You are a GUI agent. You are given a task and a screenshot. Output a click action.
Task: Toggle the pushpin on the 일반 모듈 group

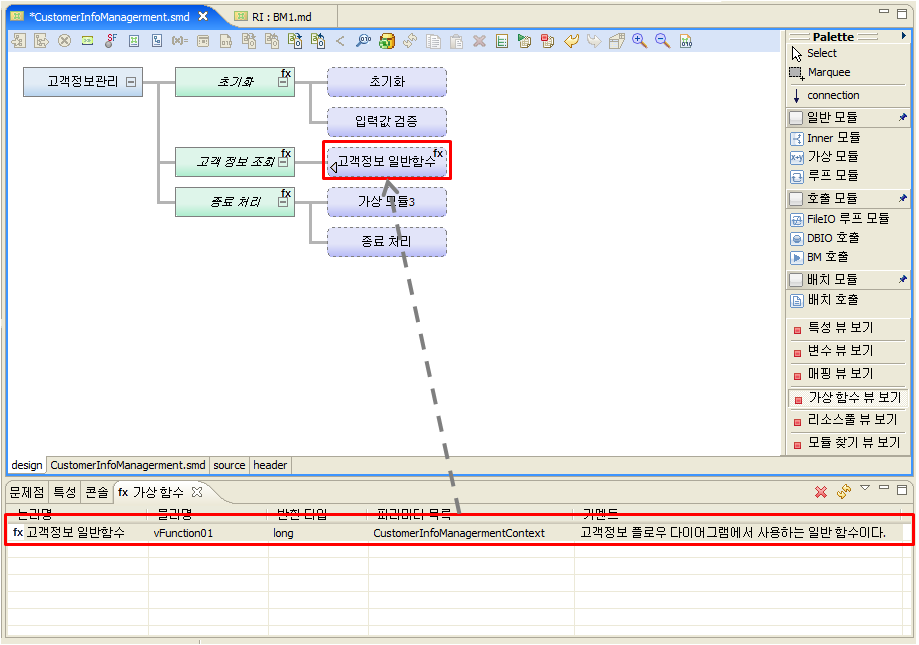(x=906, y=115)
